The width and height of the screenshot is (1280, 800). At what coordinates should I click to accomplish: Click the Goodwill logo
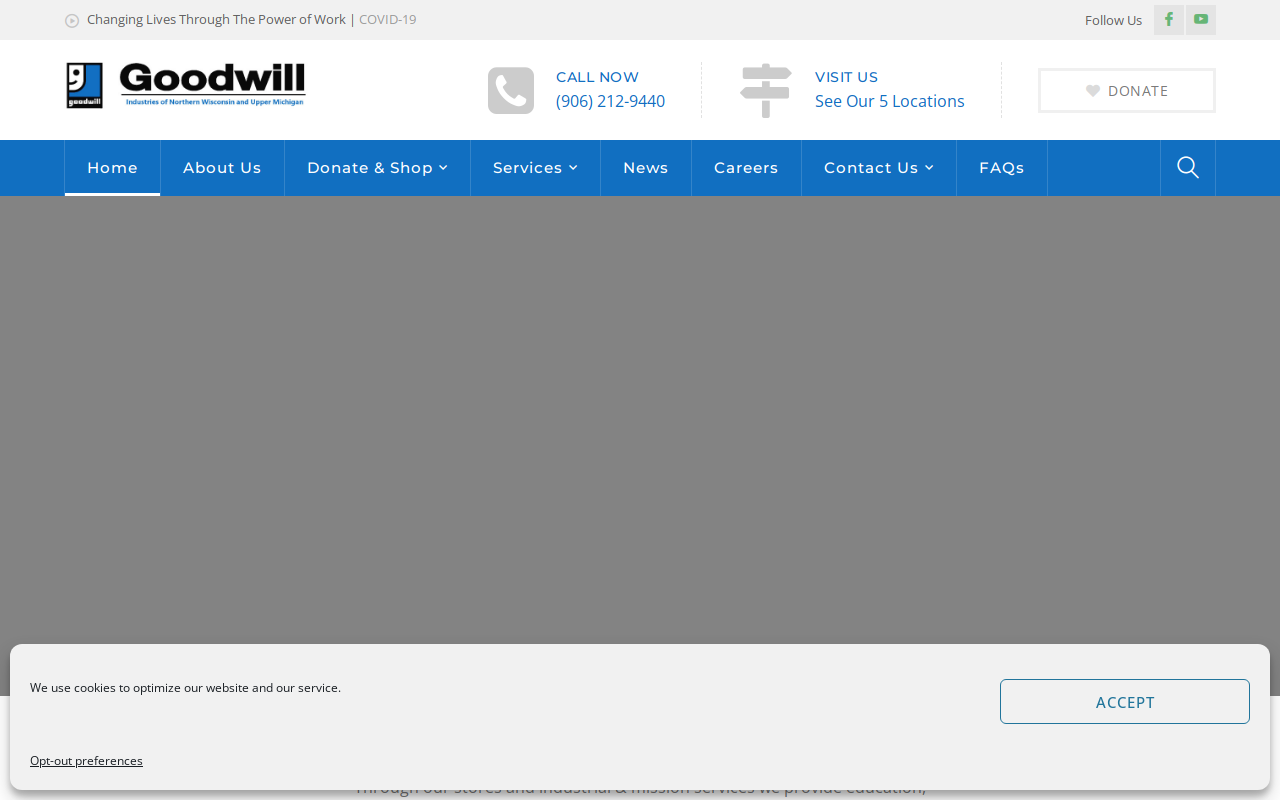tap(186, 85)
